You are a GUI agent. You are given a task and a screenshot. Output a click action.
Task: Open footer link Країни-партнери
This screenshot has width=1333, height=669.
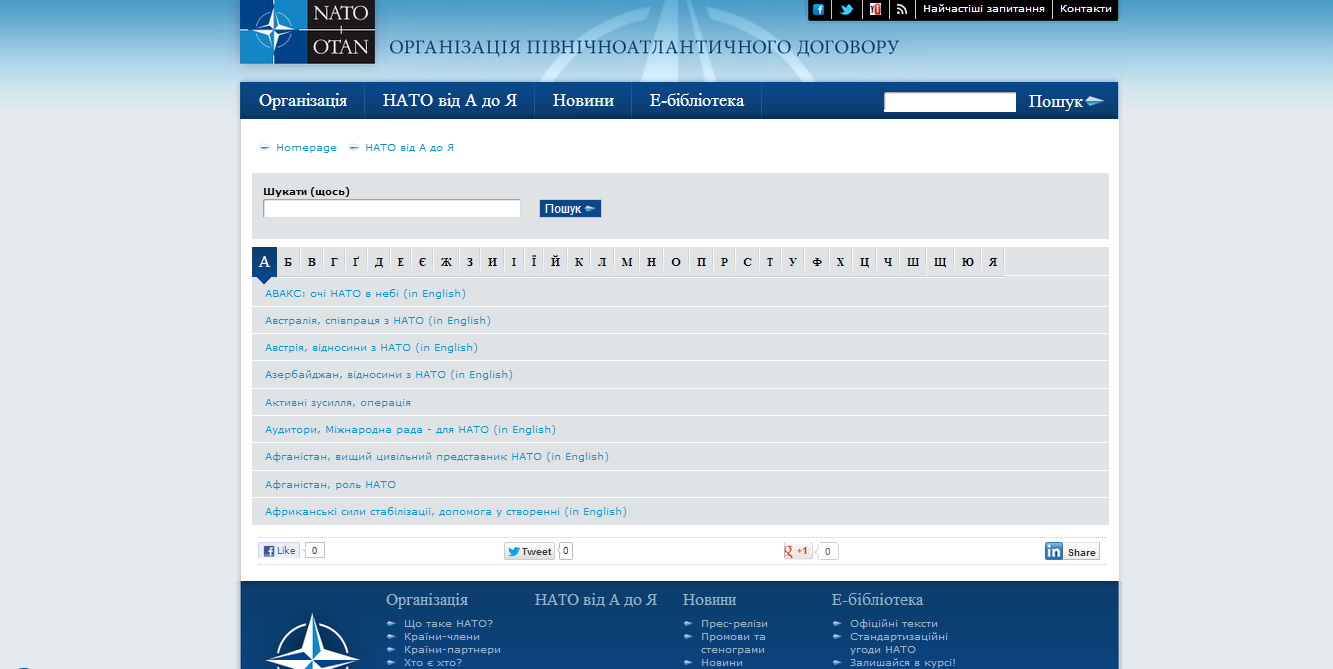coord(452,649)
